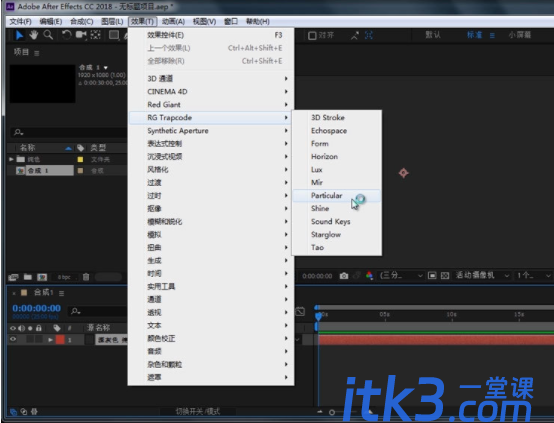Select the Zoom magnifier tool

48,35
